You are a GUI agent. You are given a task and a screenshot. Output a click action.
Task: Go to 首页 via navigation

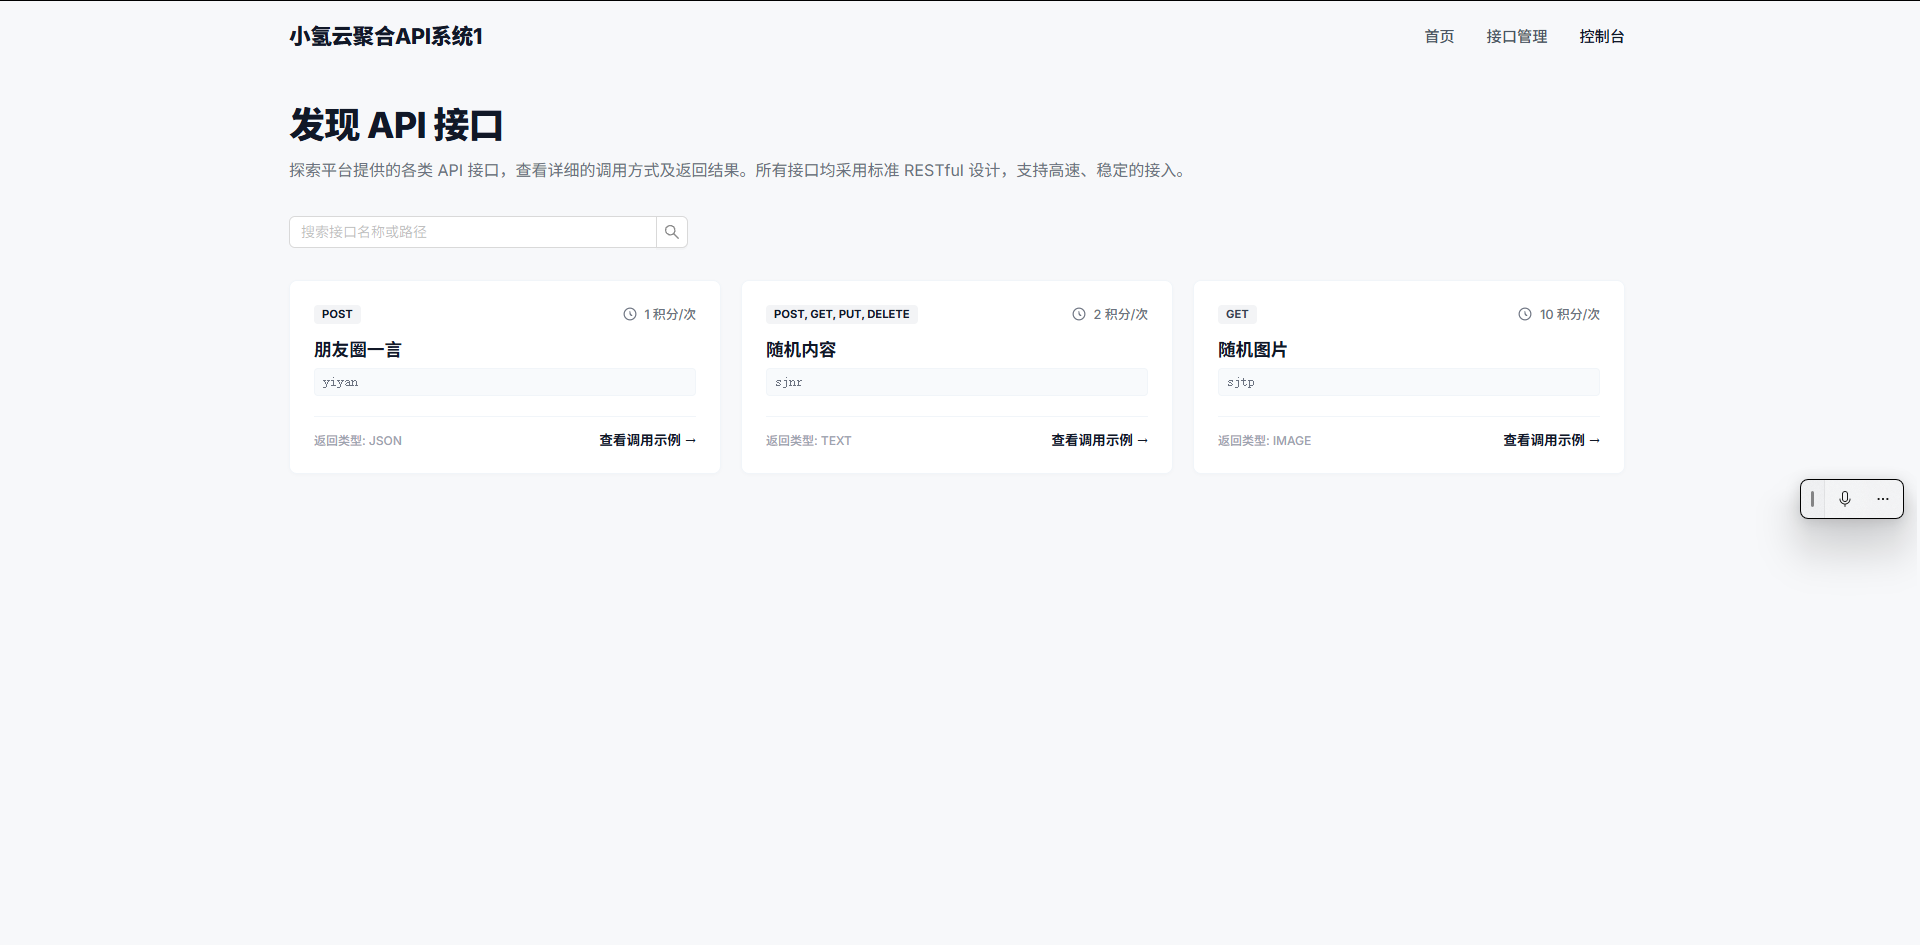pyautogui.click(x=1439, y=36)
